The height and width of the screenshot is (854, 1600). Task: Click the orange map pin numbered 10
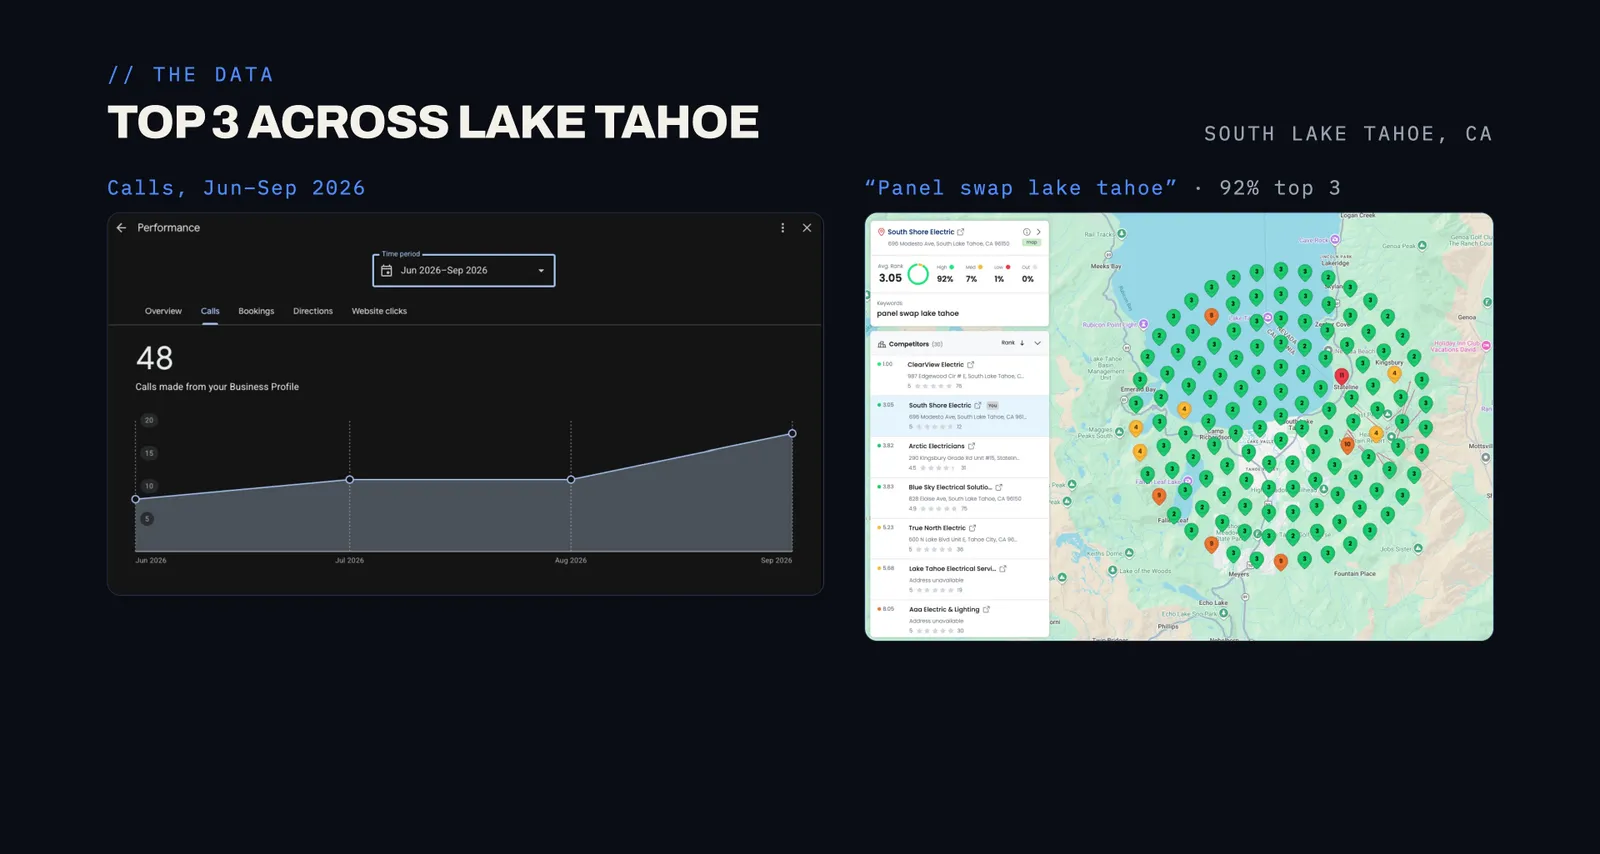1347,445
